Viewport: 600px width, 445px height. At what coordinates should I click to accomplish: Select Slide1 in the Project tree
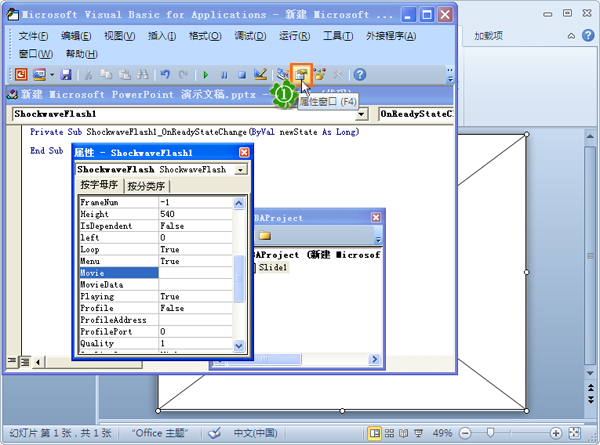click(273, 267)
